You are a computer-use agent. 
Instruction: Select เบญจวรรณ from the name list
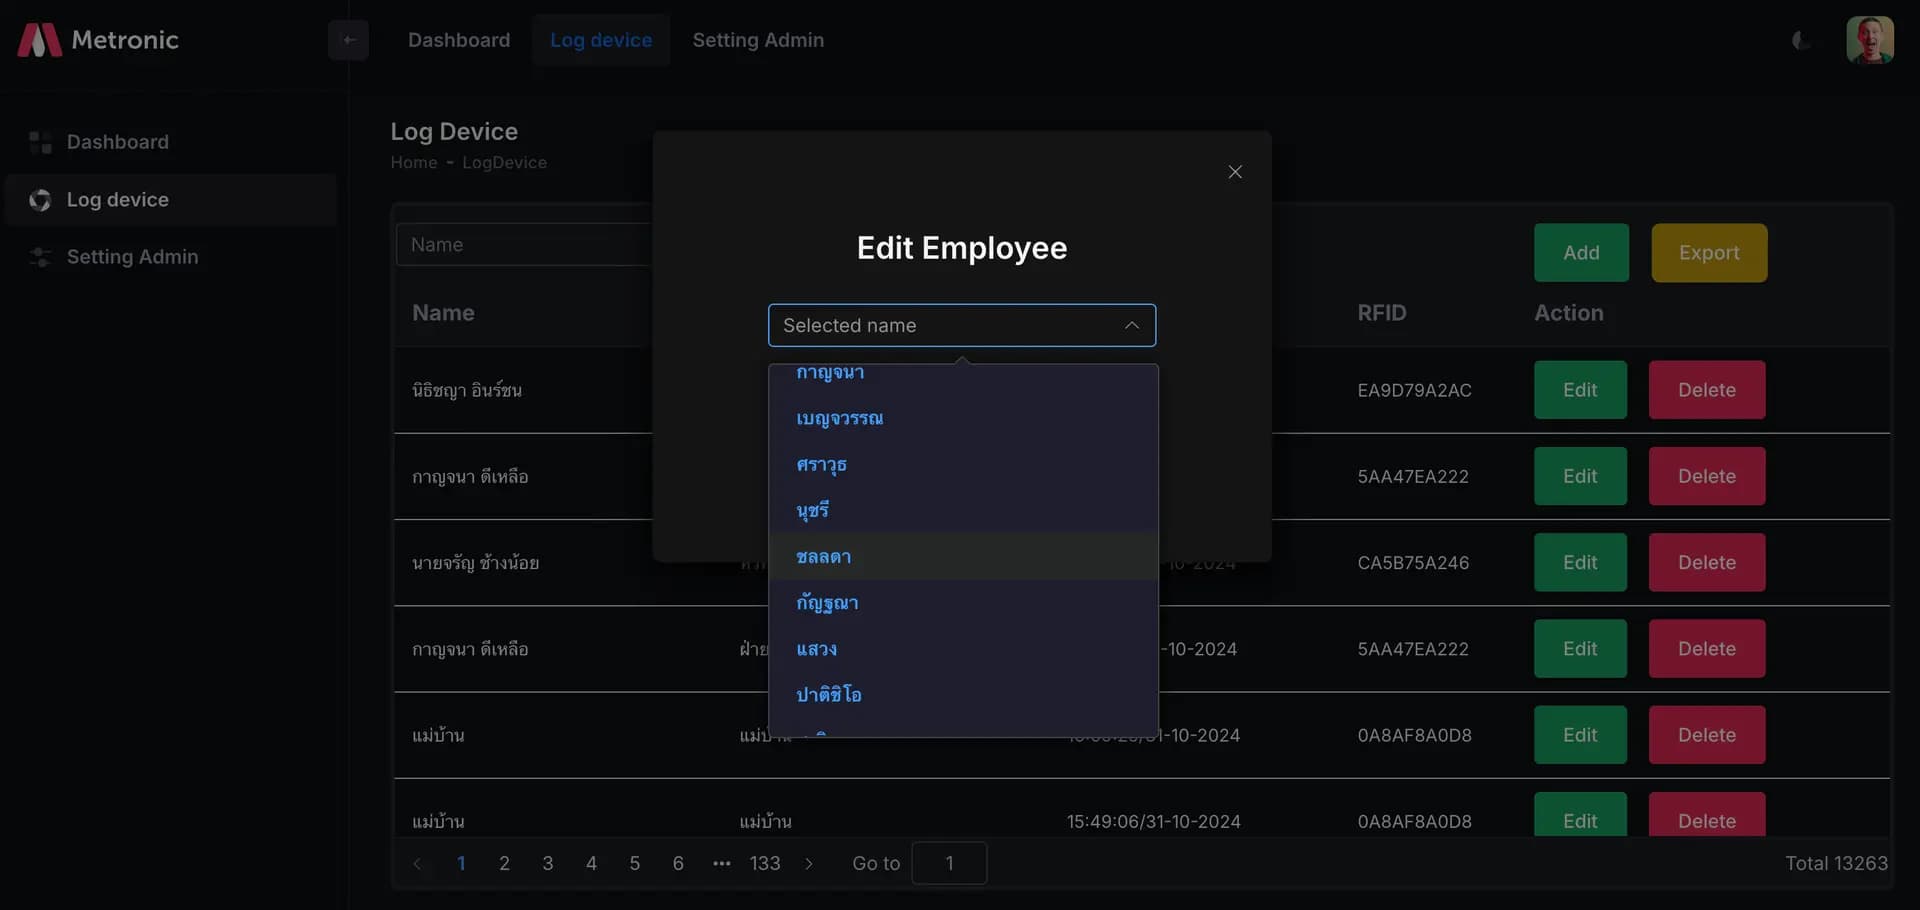839,418
